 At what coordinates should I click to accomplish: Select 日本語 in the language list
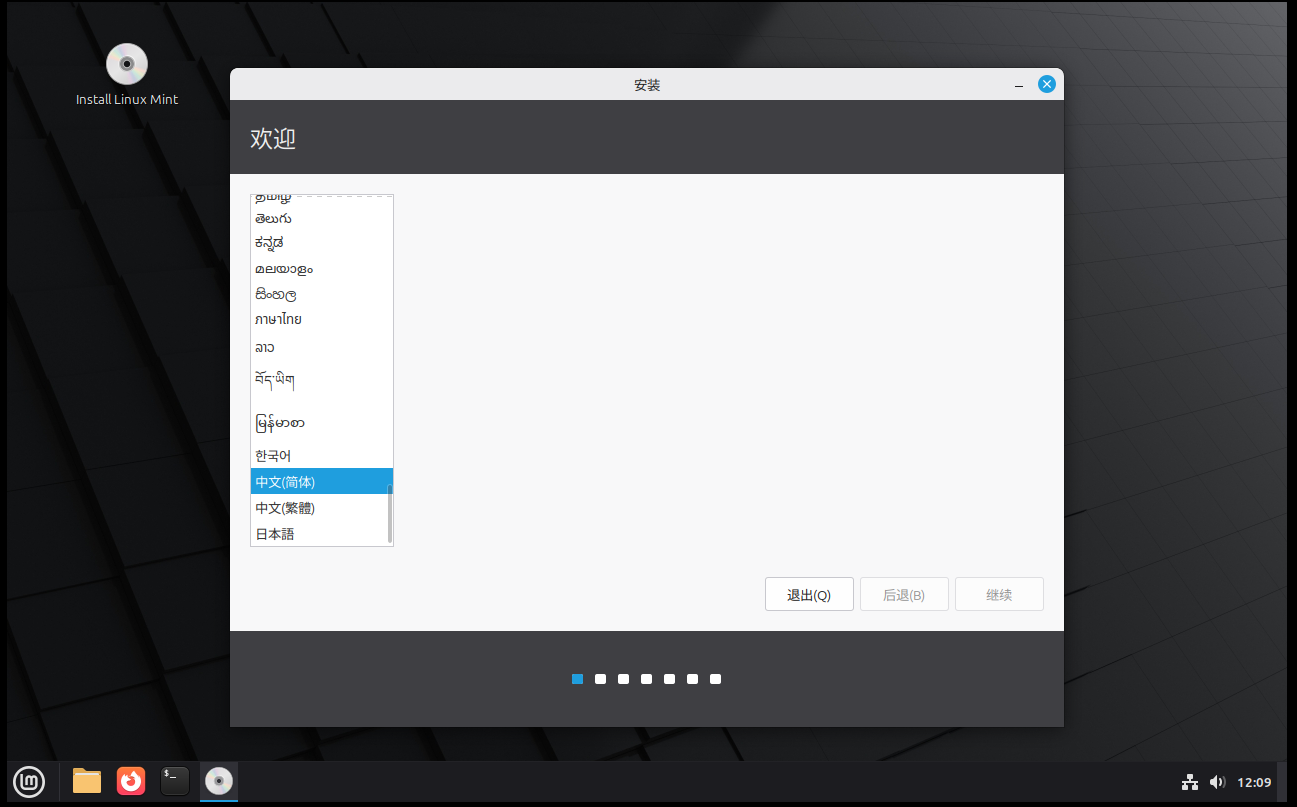(x=275, y=534)
